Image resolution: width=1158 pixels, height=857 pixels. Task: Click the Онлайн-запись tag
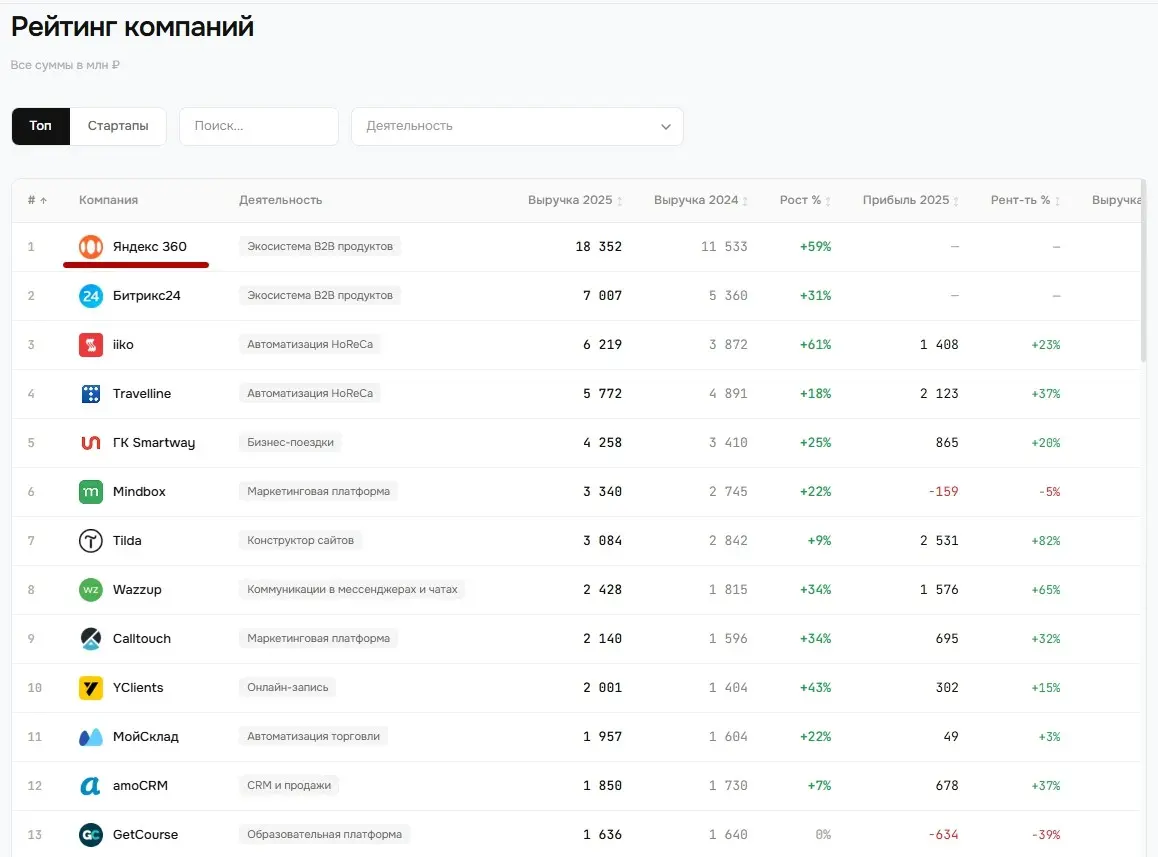tap(288, 688)
